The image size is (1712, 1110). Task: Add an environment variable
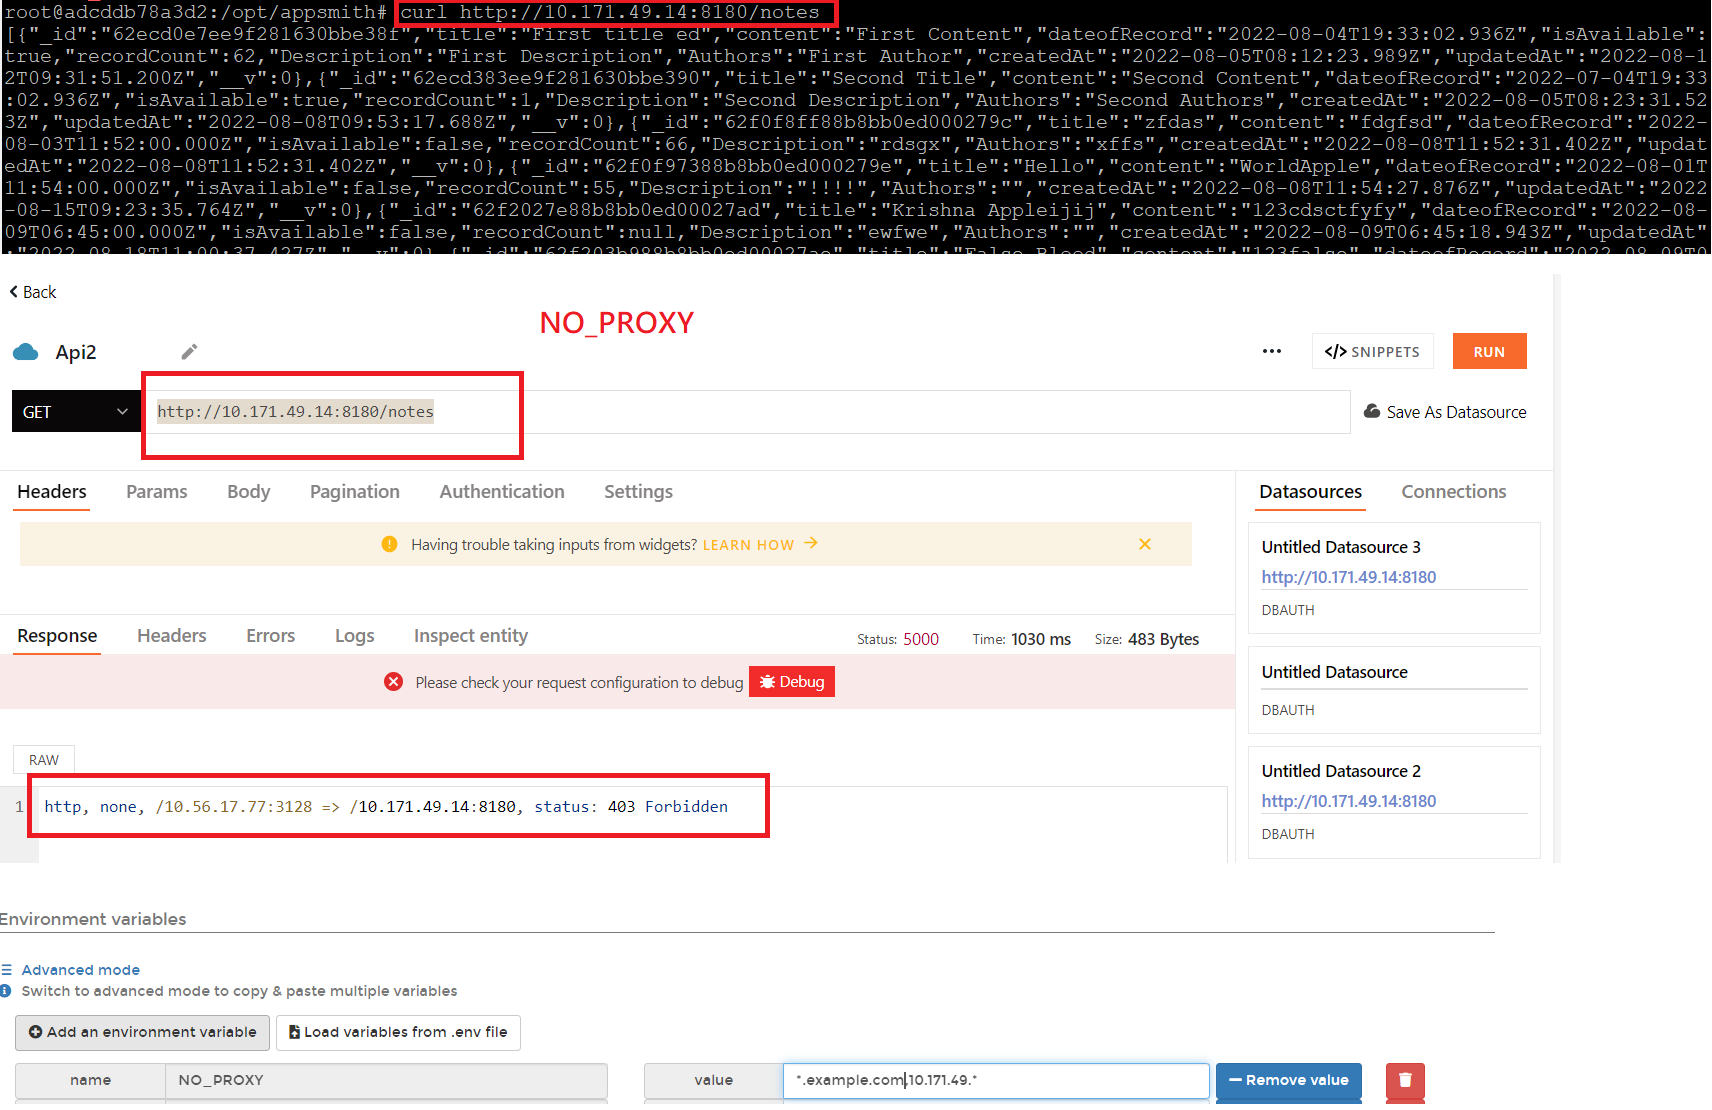point(142,1032)
